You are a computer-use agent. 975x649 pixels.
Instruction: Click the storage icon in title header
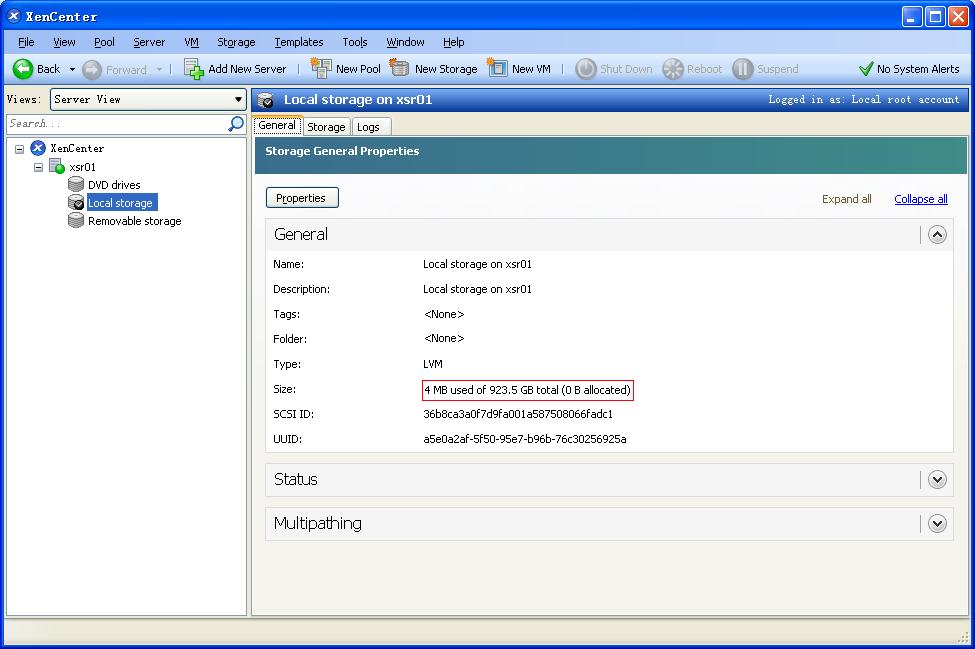coord(266,100)
